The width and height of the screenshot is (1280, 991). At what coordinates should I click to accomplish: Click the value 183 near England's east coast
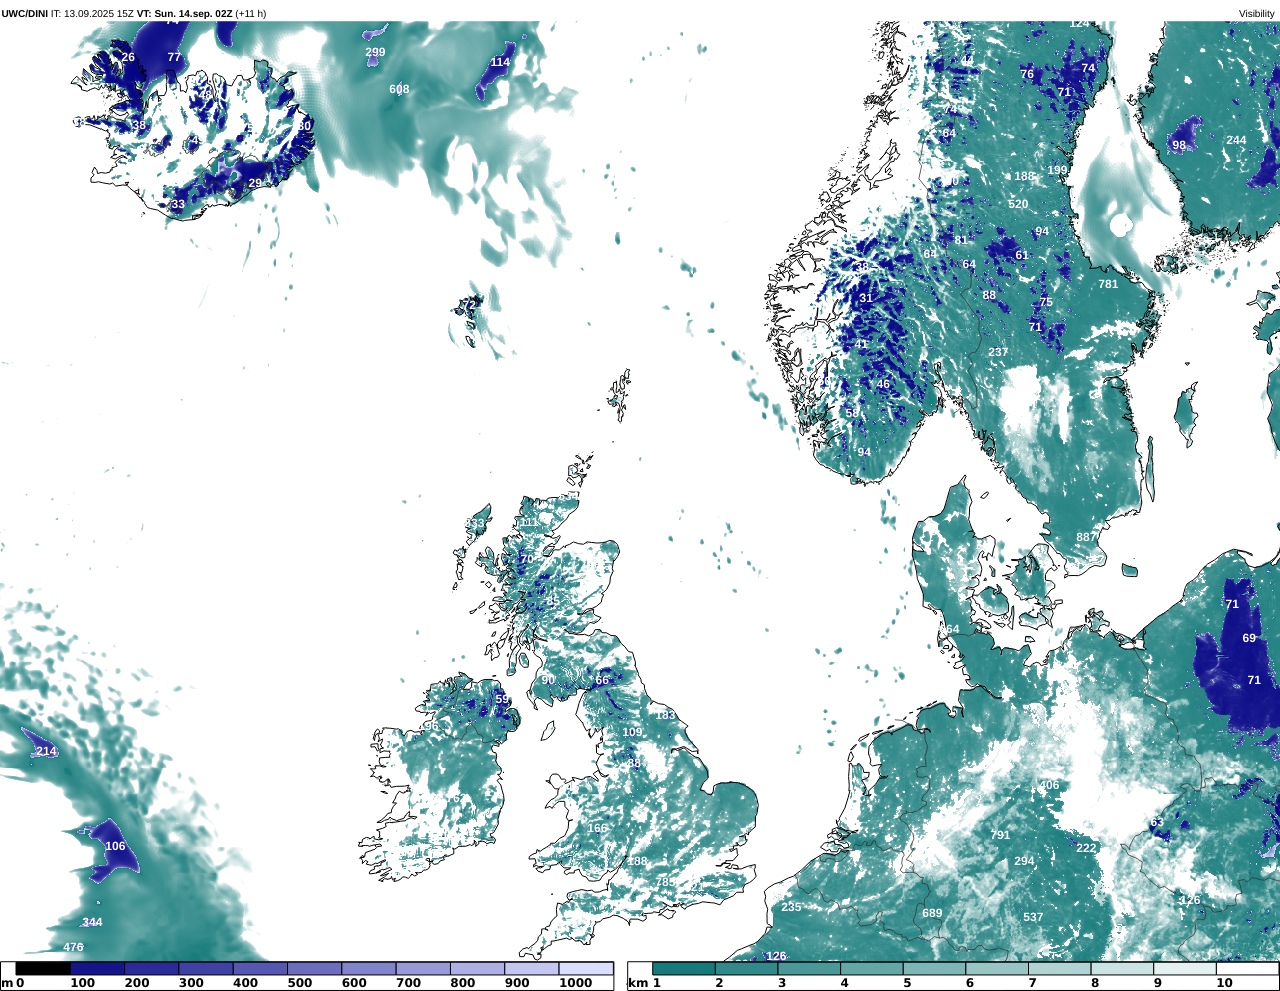click(665, 716)
